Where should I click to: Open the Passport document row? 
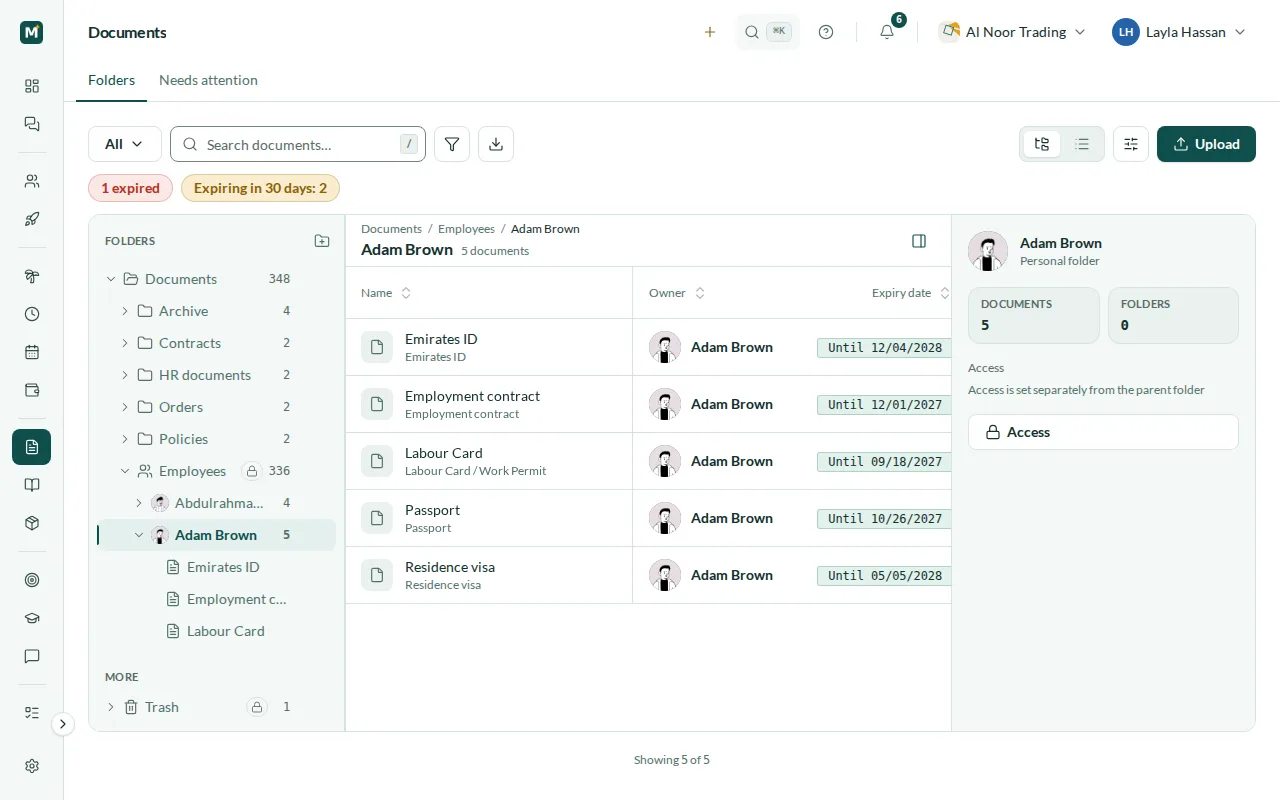[648, 518]
